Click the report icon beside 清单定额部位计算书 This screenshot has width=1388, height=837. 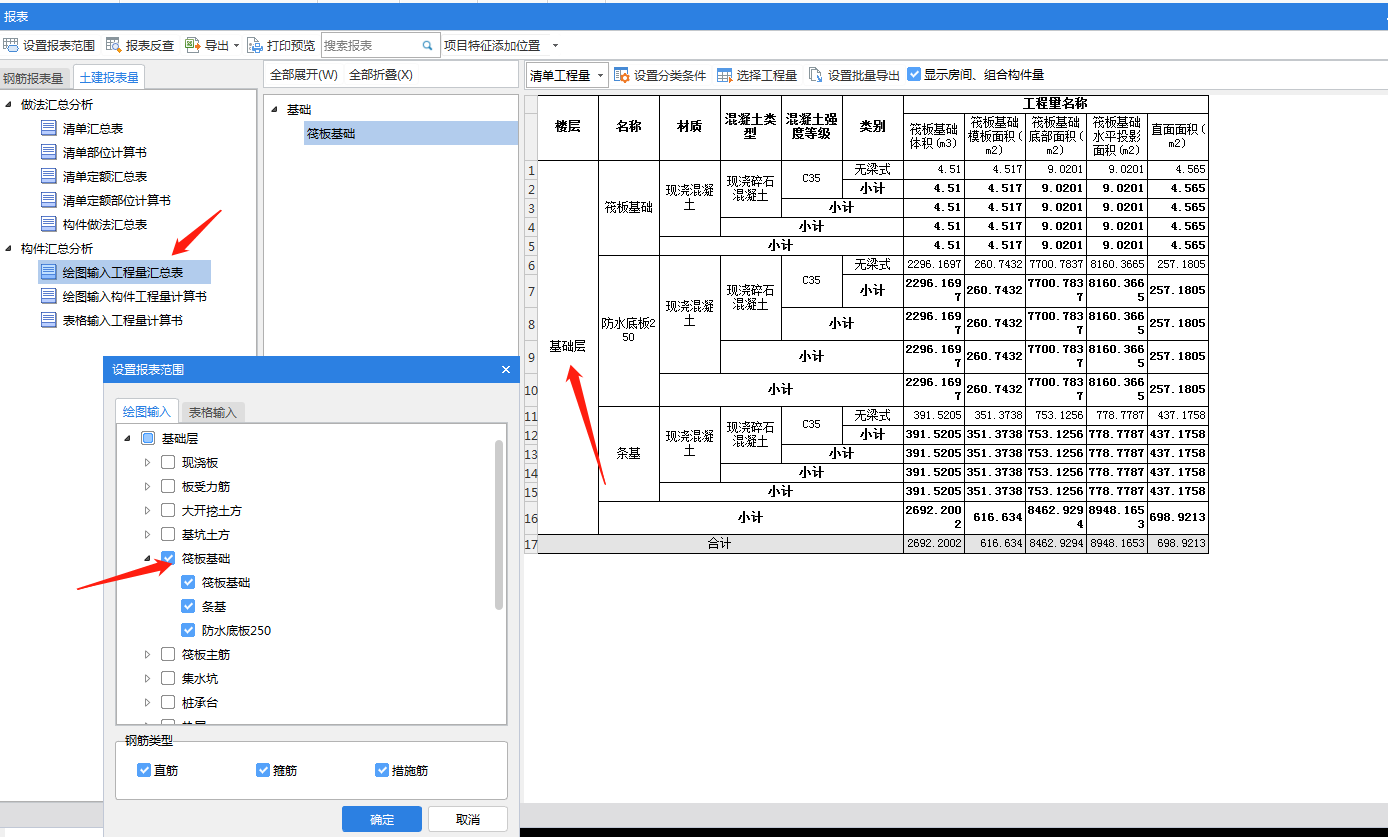(48, 200)
